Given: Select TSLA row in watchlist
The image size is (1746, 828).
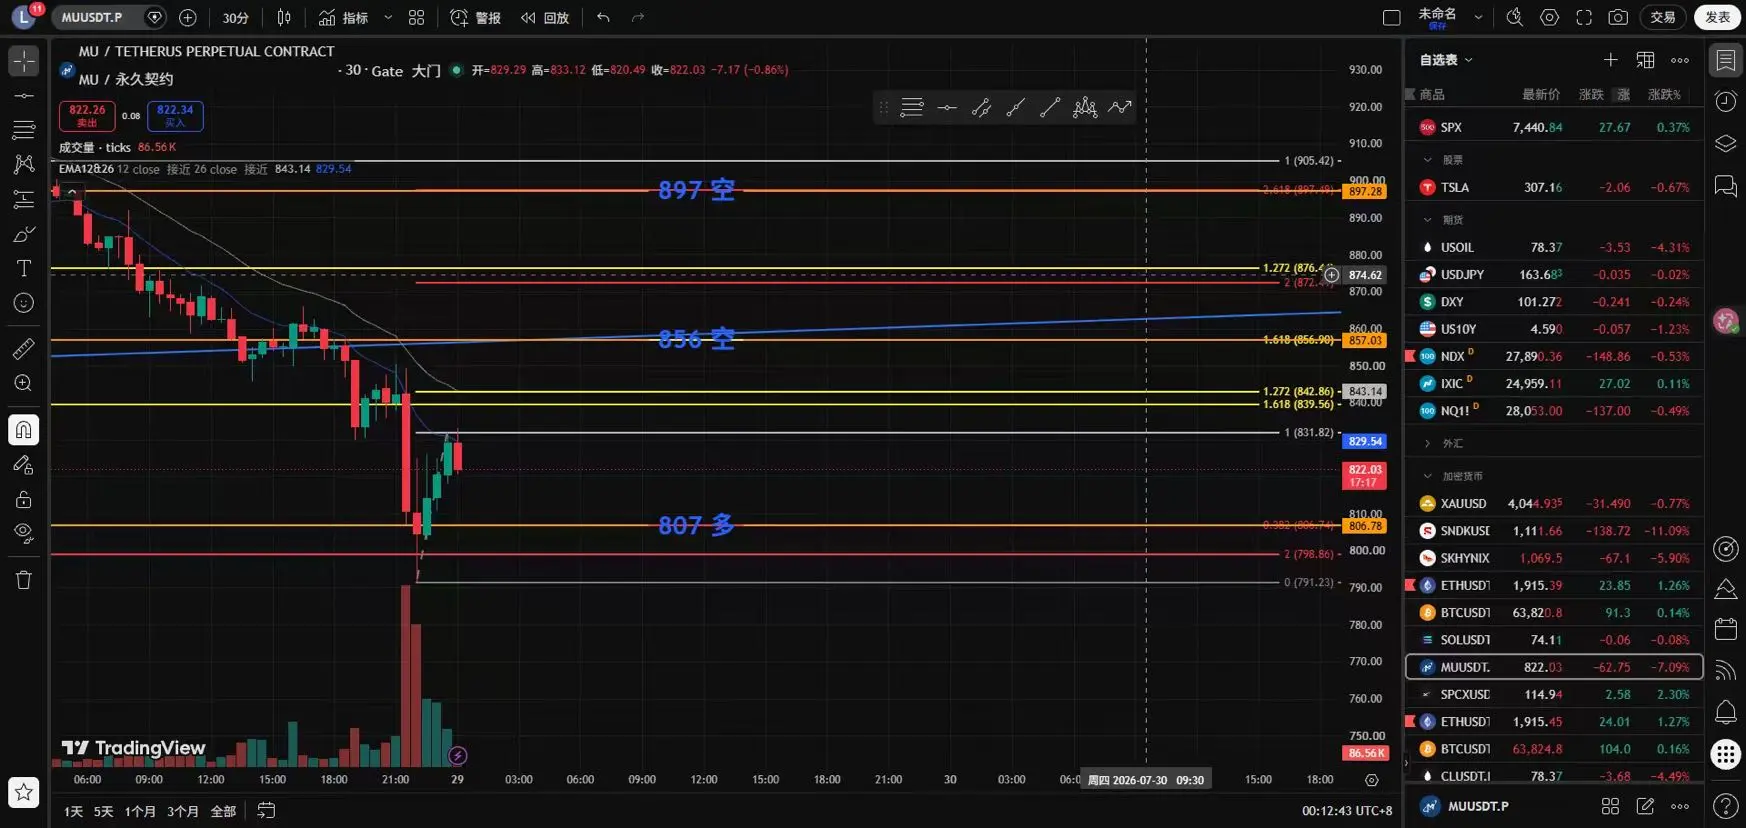Looking at the screenshot, I should tap(1554, 187).
